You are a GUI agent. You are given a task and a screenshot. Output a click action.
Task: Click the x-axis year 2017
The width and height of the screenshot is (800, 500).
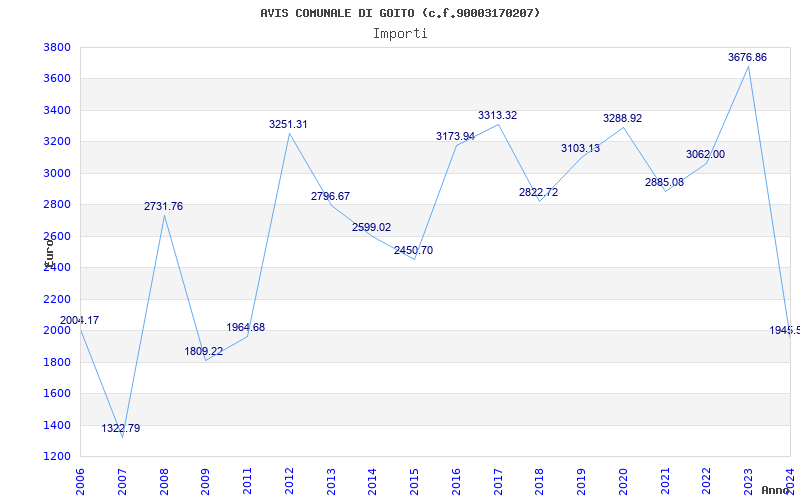pos(498,482)
